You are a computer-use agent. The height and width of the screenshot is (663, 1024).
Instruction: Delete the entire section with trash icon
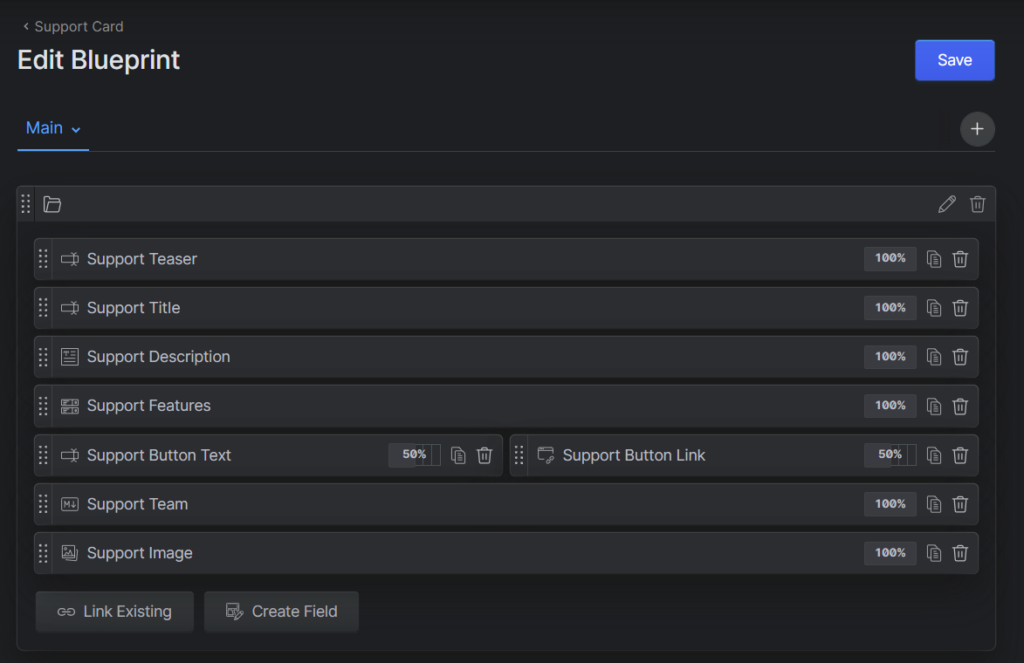pos(978,204)
